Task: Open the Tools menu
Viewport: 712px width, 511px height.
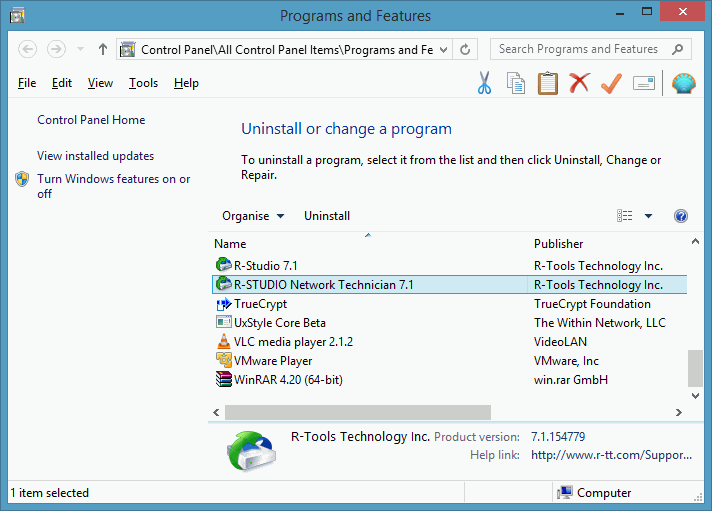Action: pyautogui.click(x=143, y=83)
